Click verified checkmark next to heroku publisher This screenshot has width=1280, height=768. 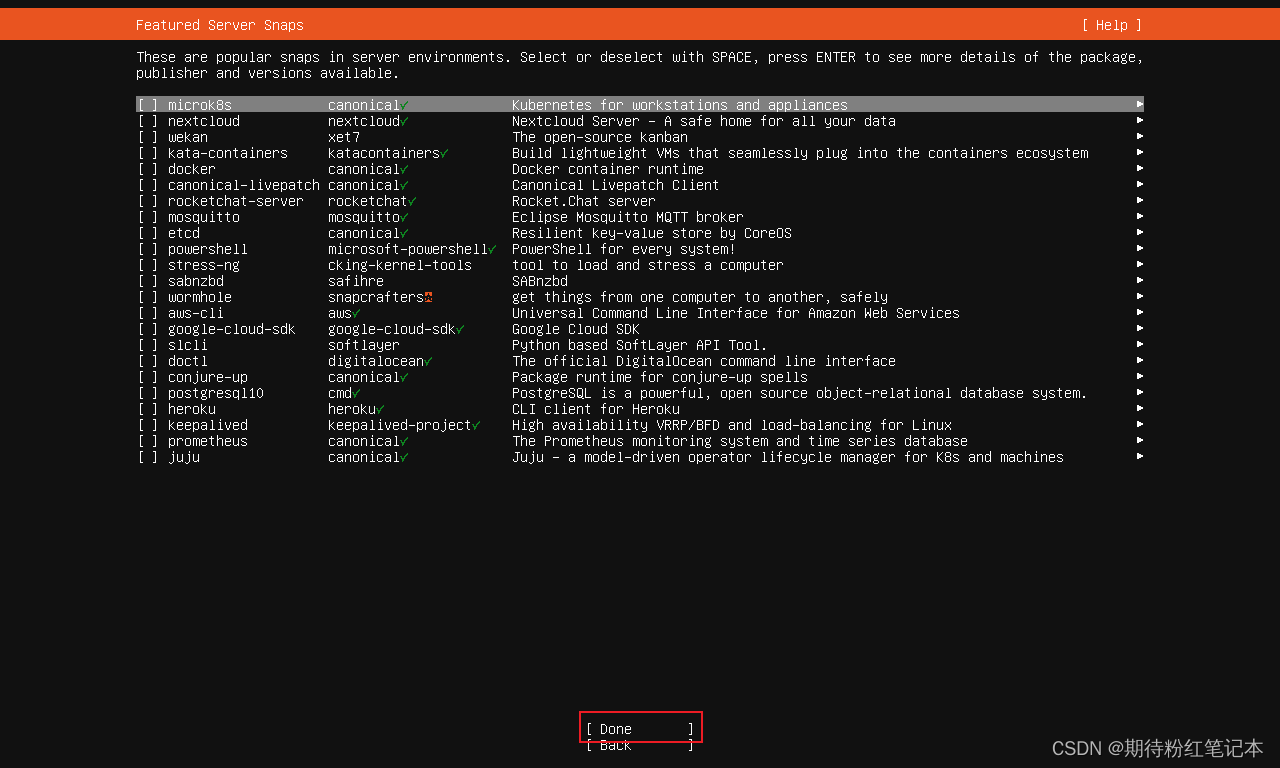(380, 409)
